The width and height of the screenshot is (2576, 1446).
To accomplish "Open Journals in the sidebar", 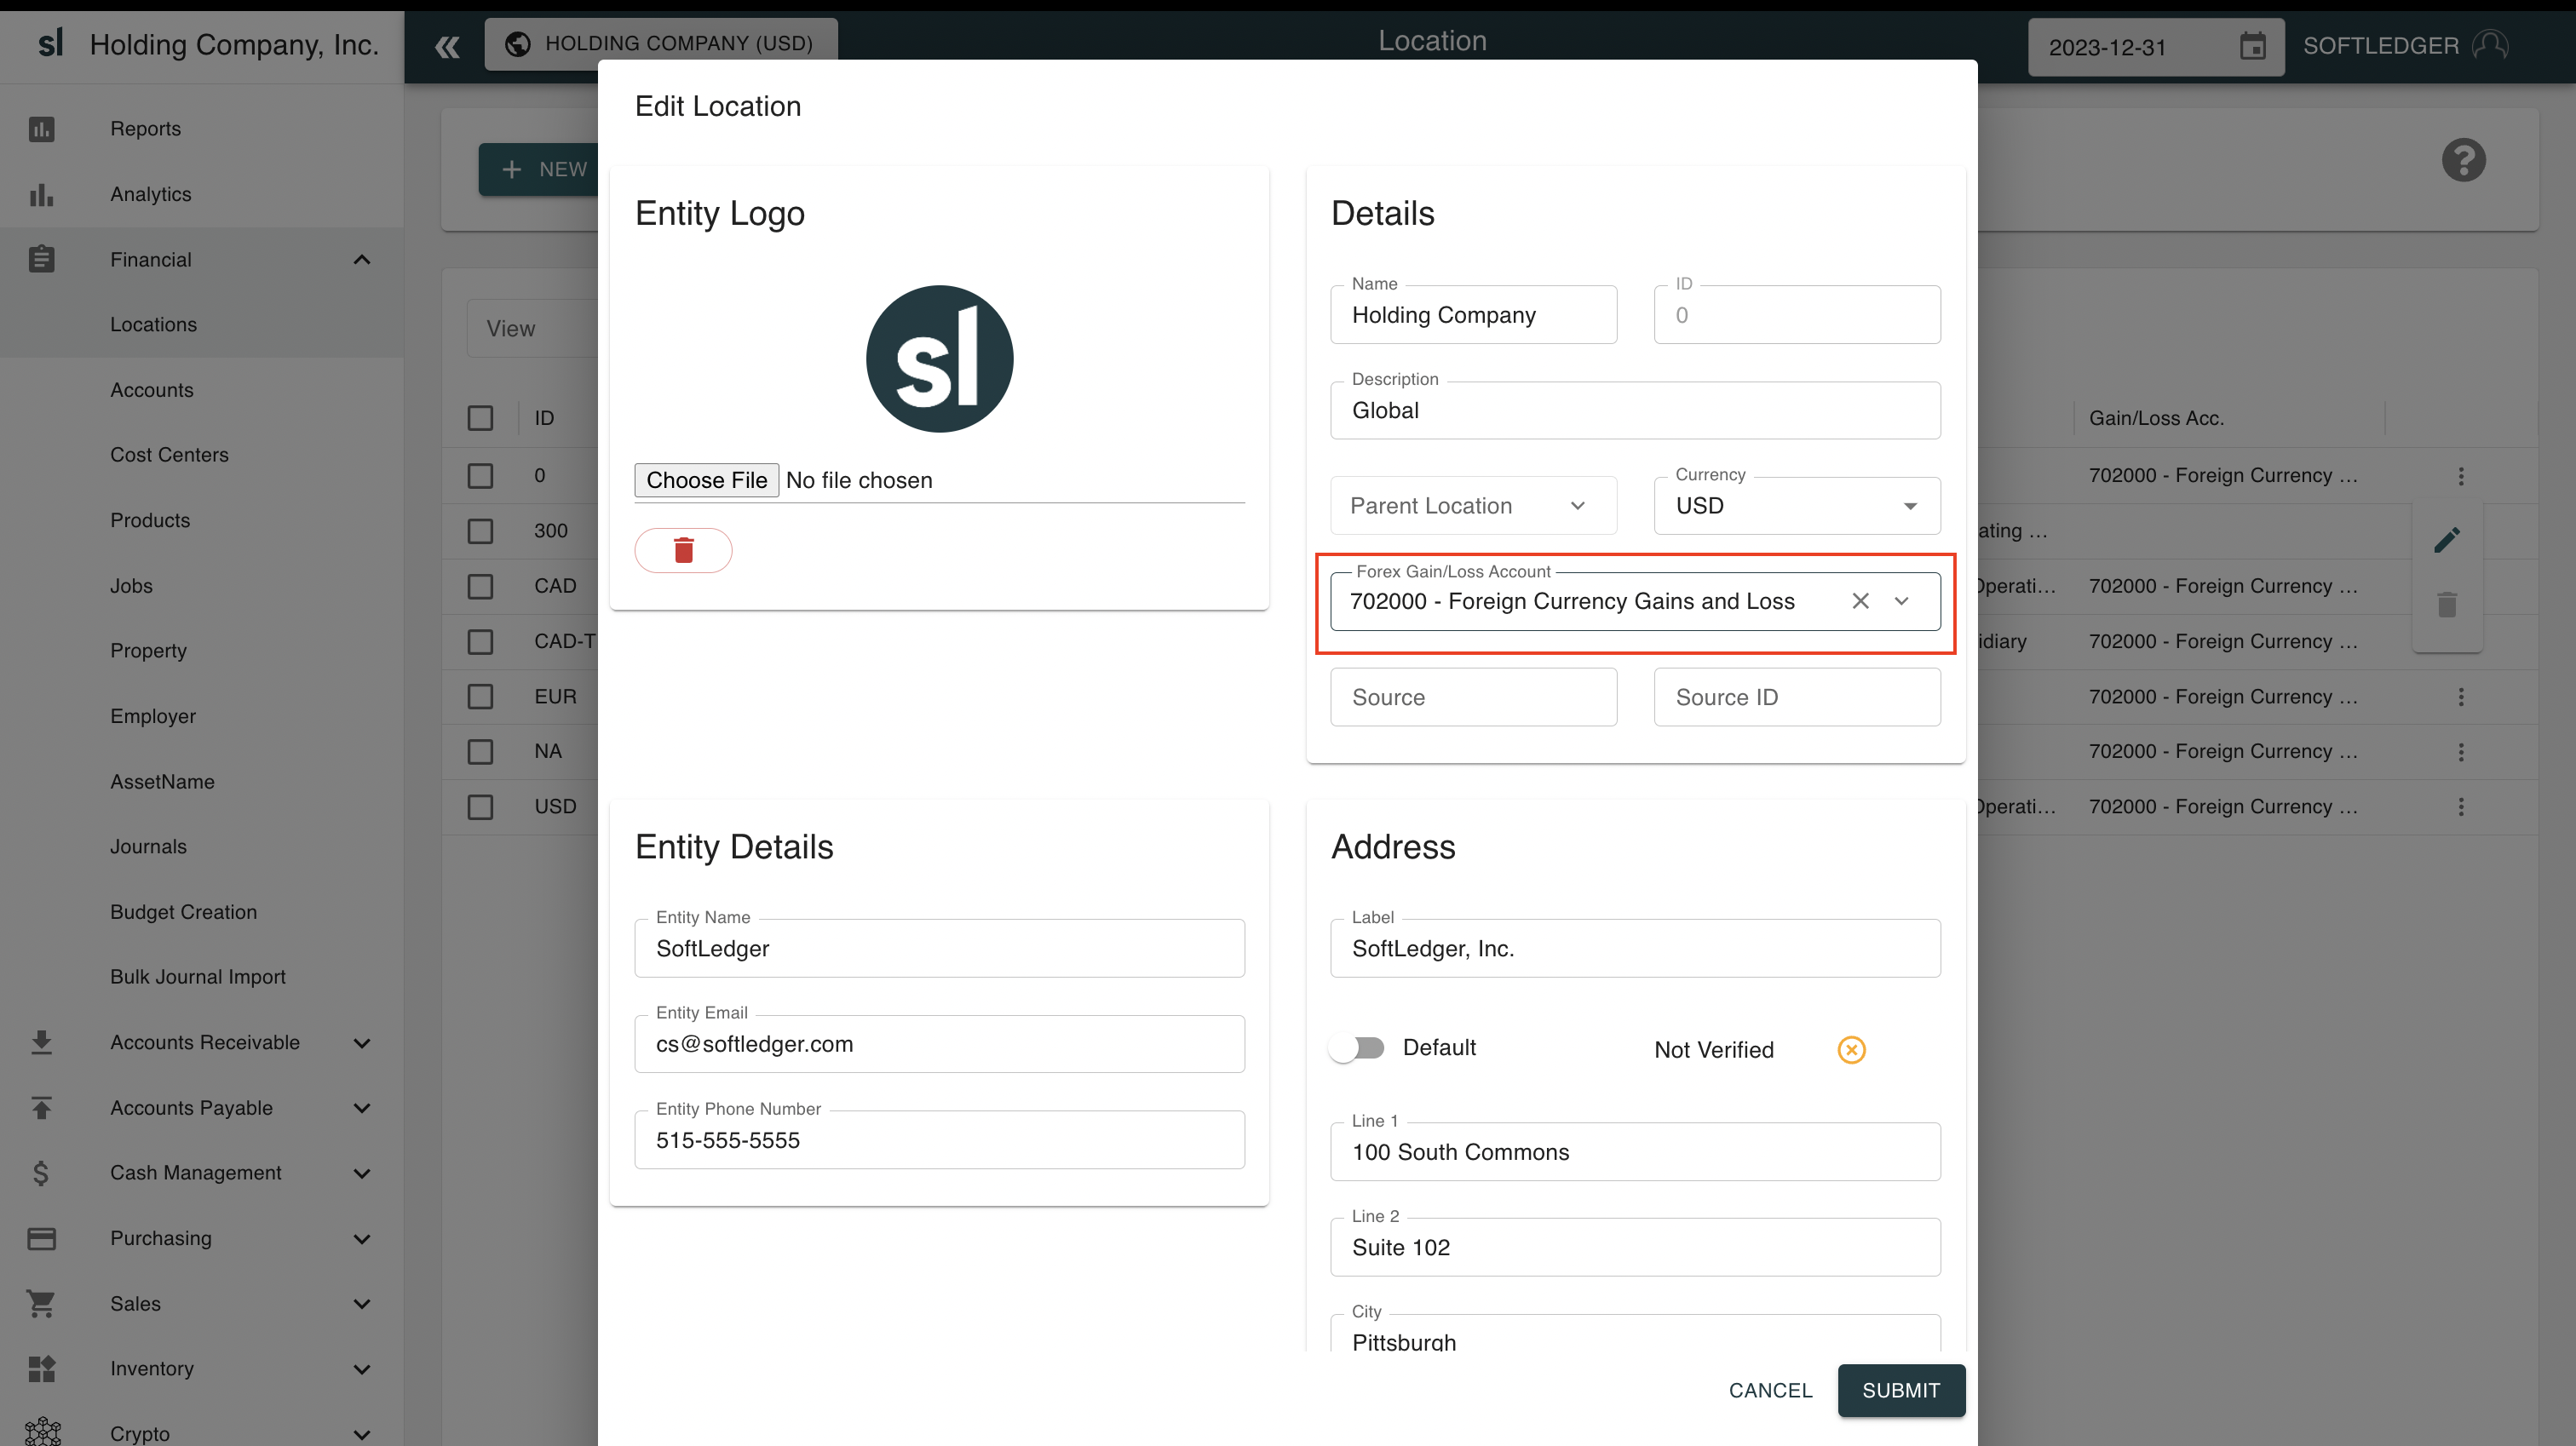I will [201, 847].
